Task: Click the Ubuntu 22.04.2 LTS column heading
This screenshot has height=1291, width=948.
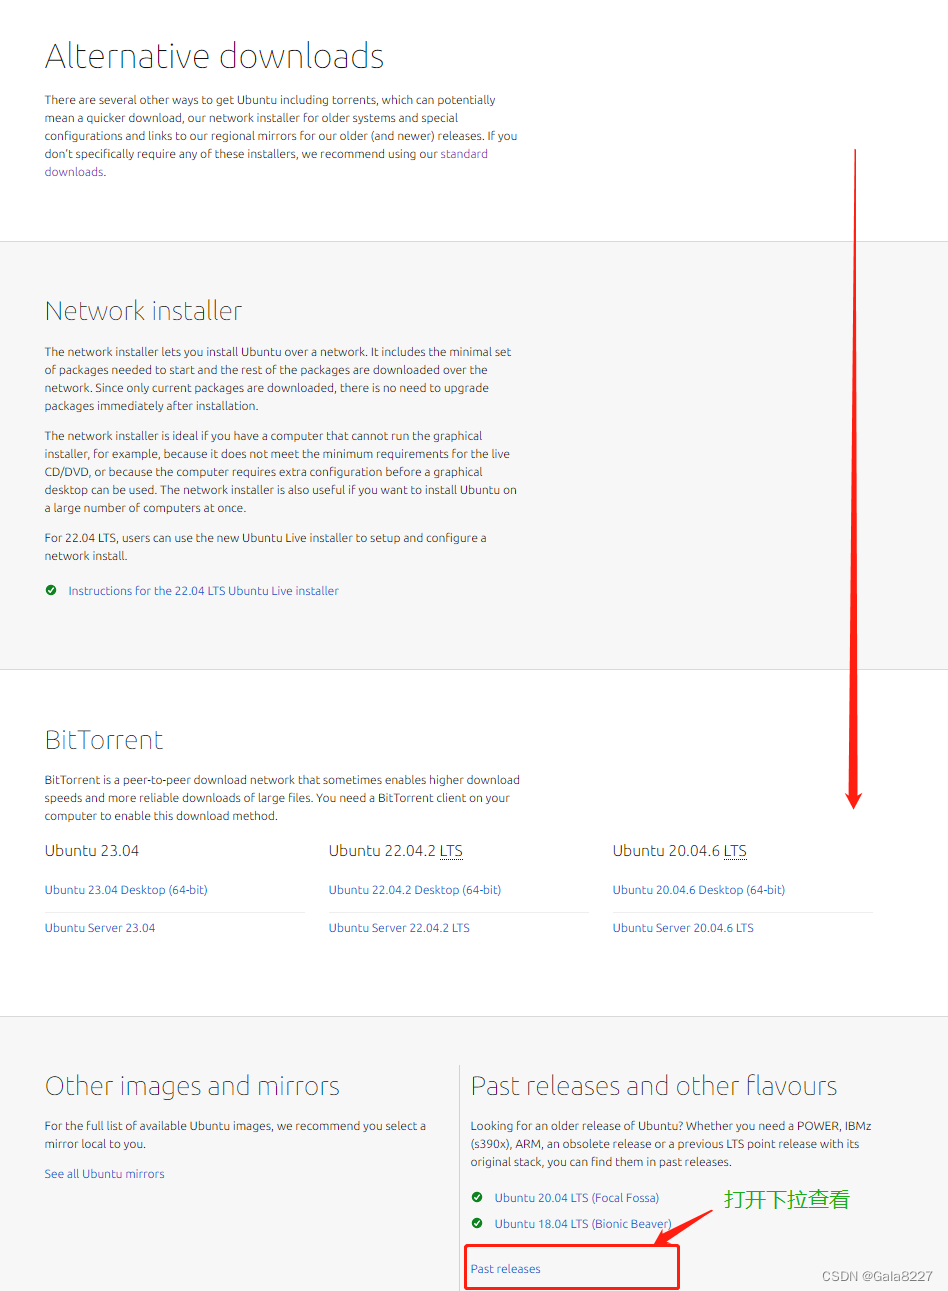Action: tap(396, 851)
